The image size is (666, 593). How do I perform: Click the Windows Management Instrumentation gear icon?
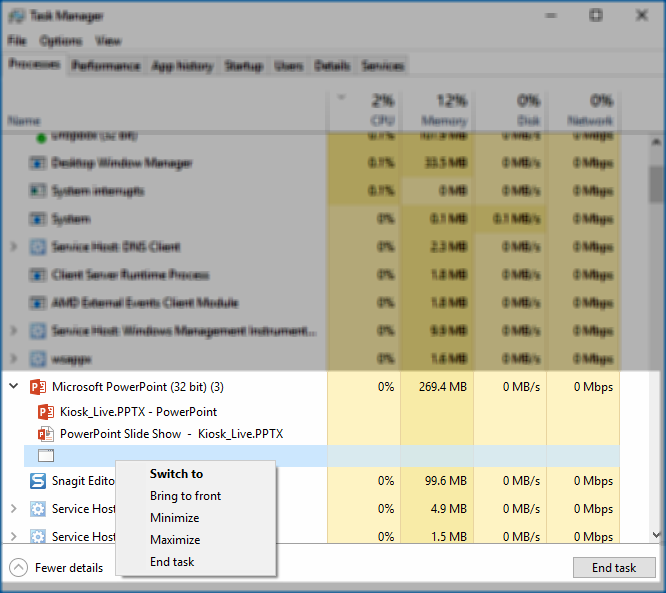(38, 331)
